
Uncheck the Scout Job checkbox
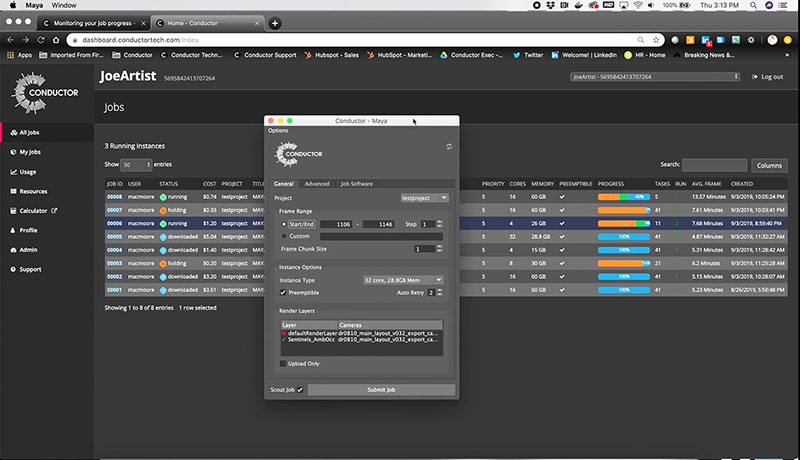[x=299, y=389]
